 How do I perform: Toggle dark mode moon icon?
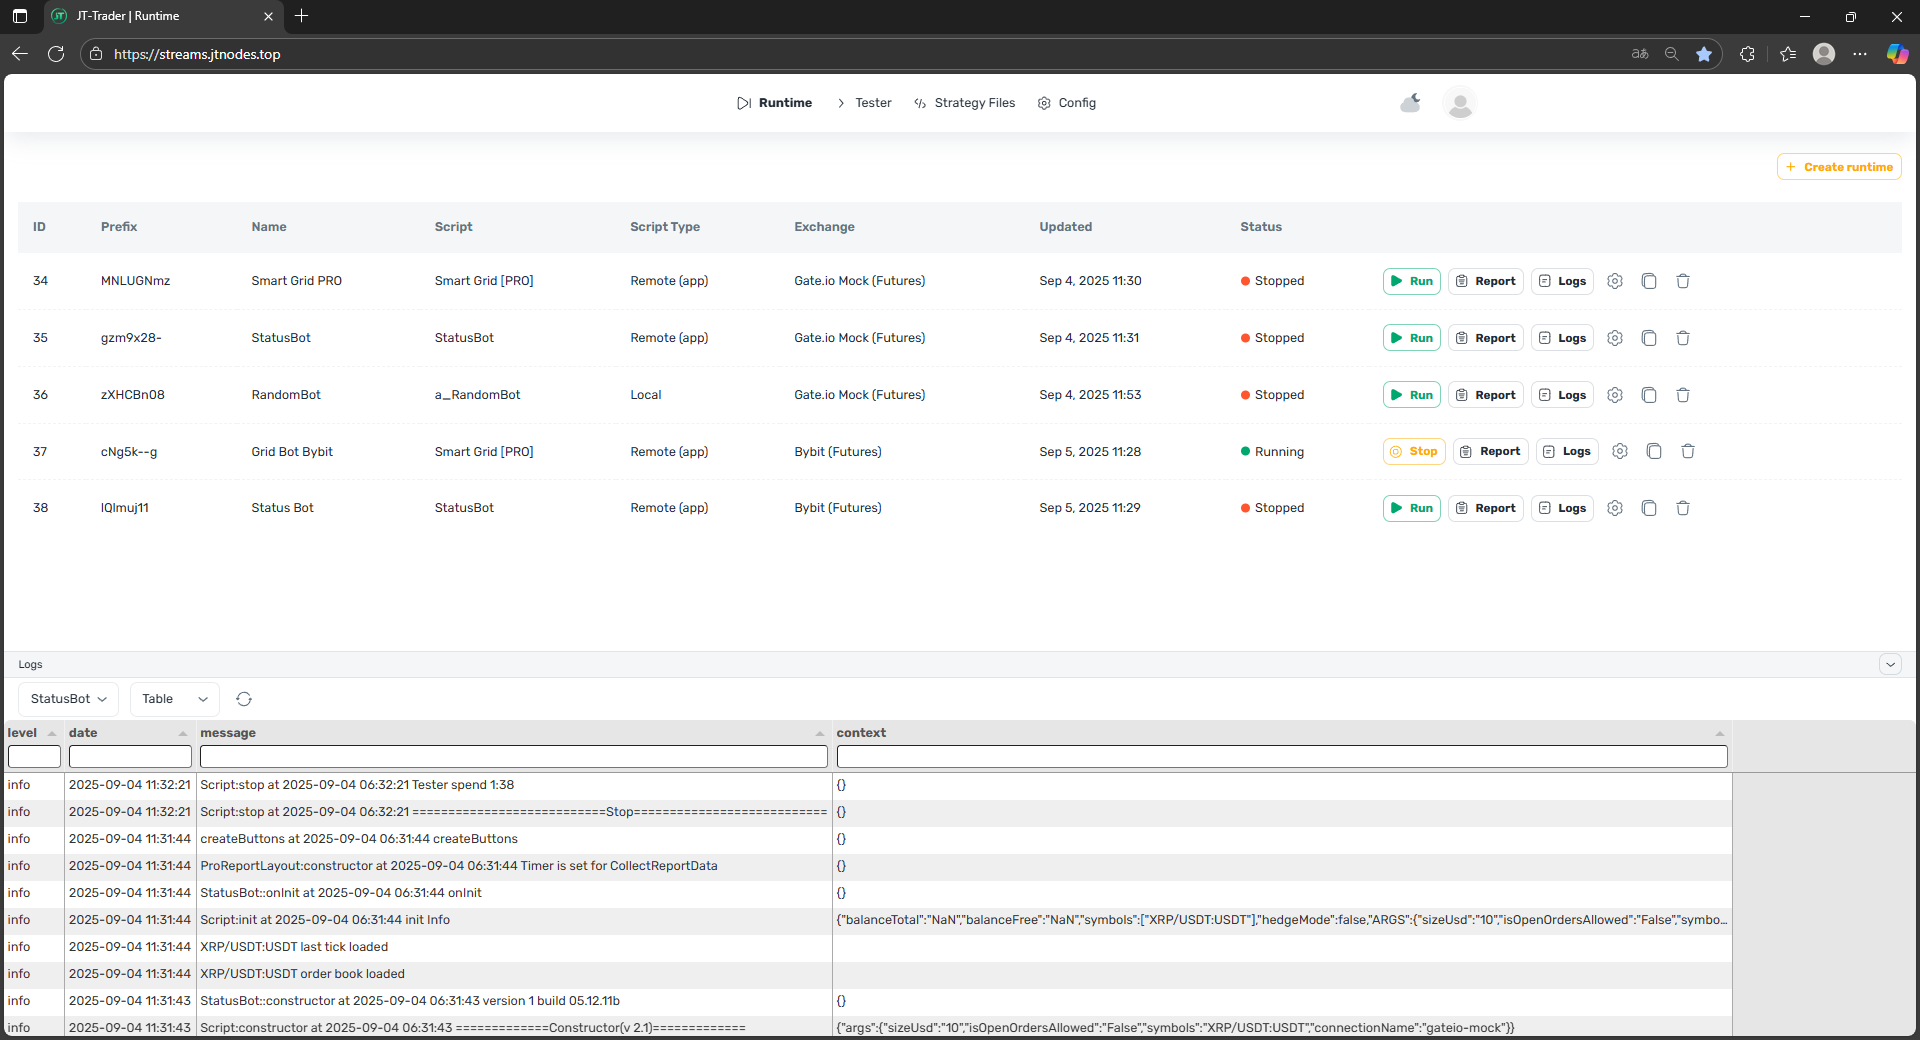[x=1410, y=103]
